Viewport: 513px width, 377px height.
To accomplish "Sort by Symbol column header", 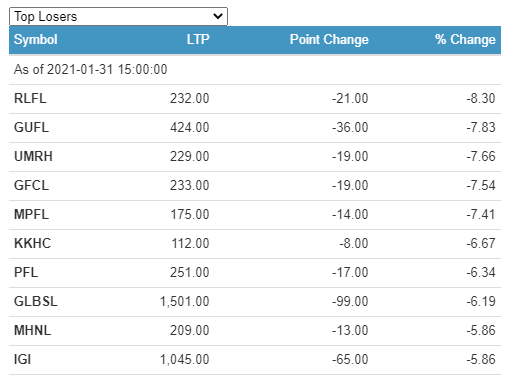I will (x=36, y=40).
